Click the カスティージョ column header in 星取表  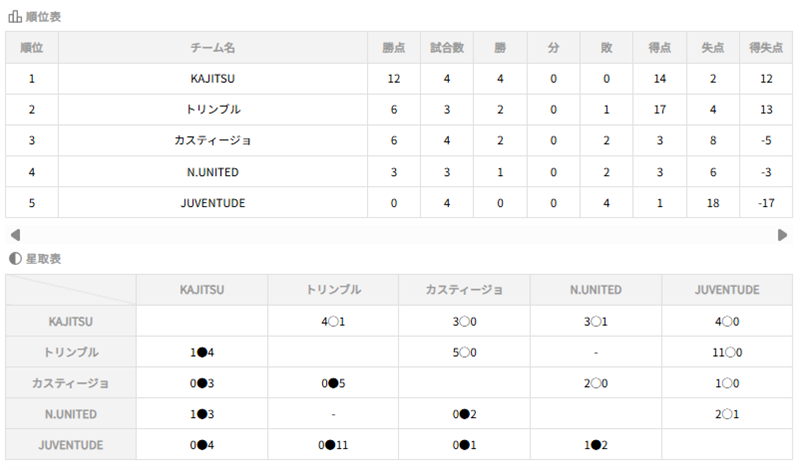464,290
